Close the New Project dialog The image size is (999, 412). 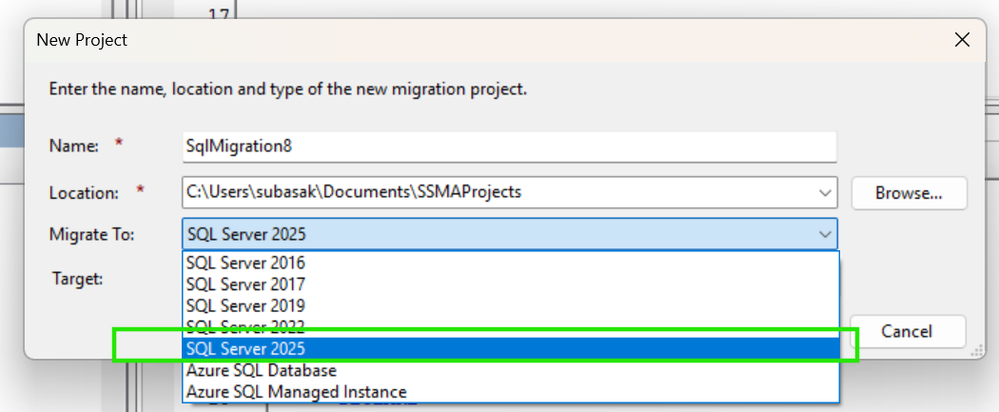(962, 40)
